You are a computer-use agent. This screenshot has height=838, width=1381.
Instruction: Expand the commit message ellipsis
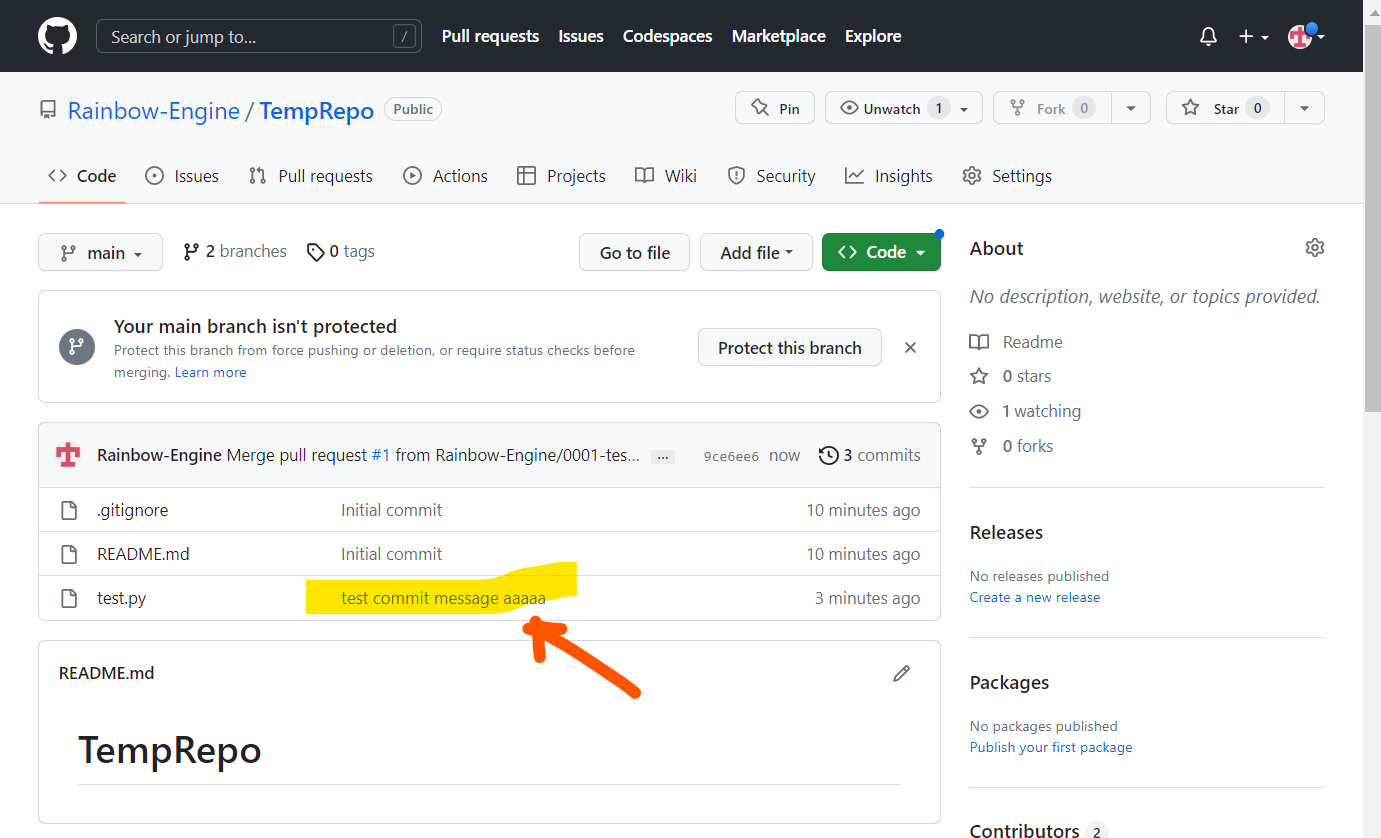coord(662,457)
